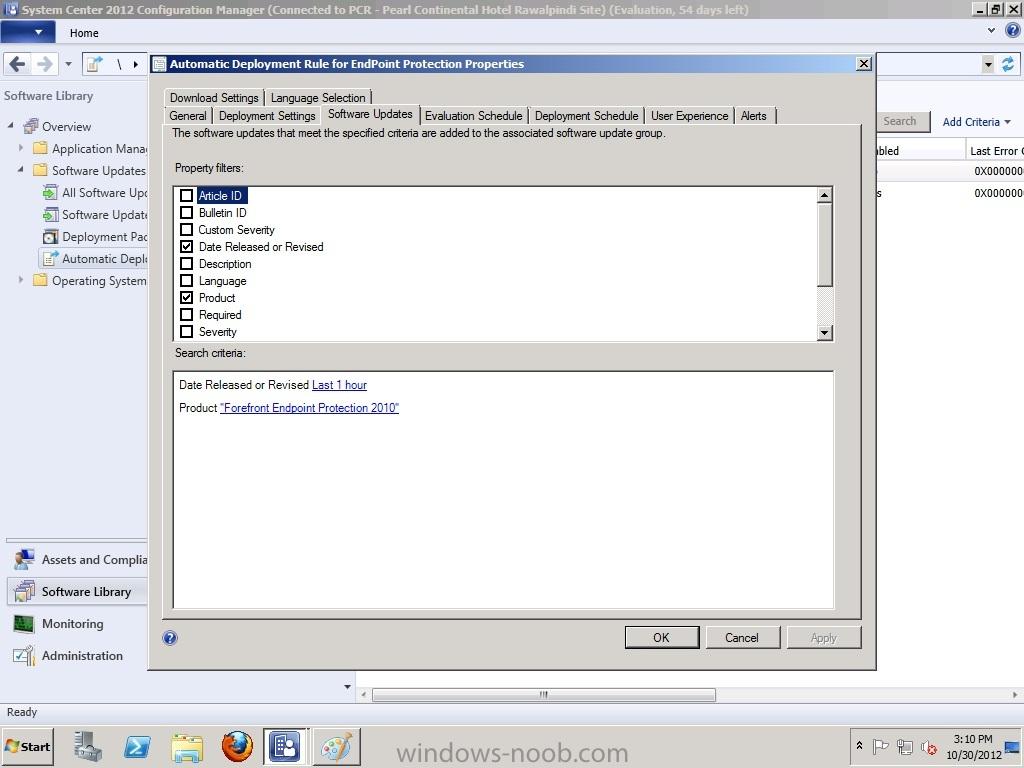Switch to Configuration Manager taskbar icon
Viewport: 1024px width, 768px height.
click(285, 746)
